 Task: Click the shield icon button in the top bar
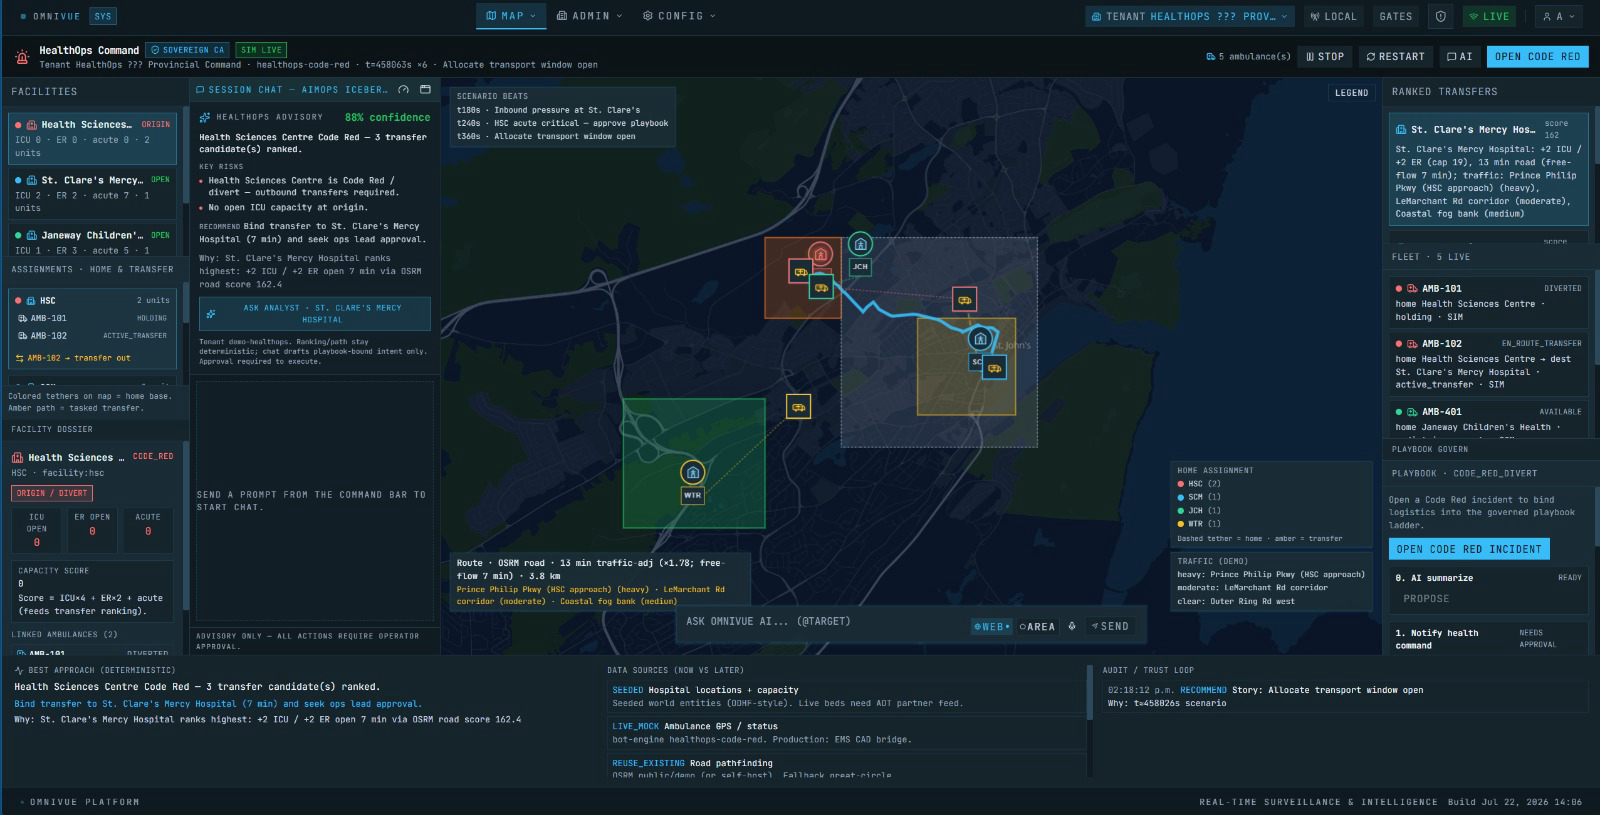1440,16
